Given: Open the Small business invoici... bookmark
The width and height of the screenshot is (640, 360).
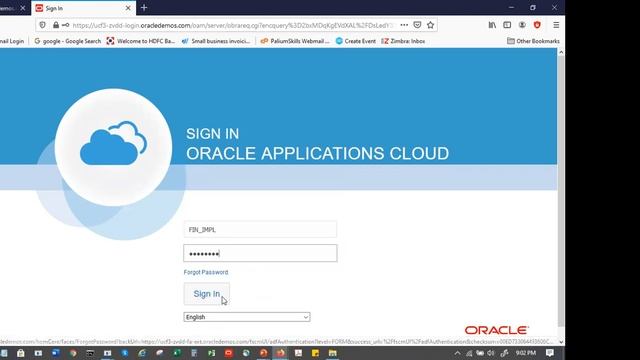Looking at the screenshot, I should pyautogui.click(x=216, y=41).
